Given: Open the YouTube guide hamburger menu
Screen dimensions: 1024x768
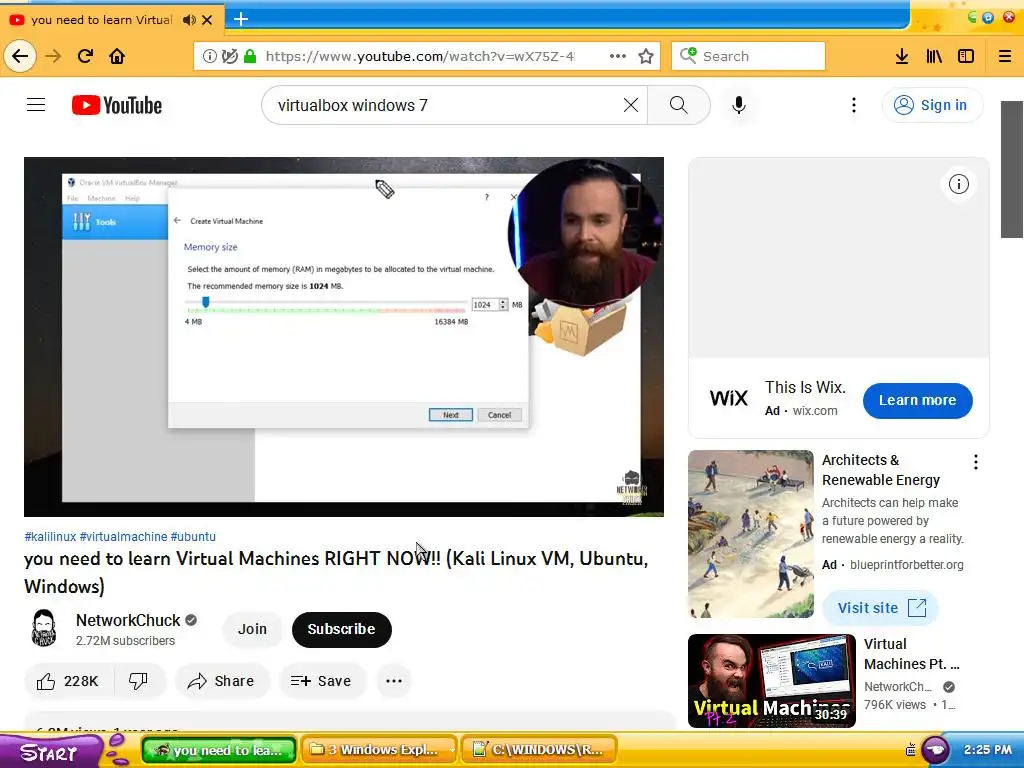Looking at the screenshot, I should point(36,104).
